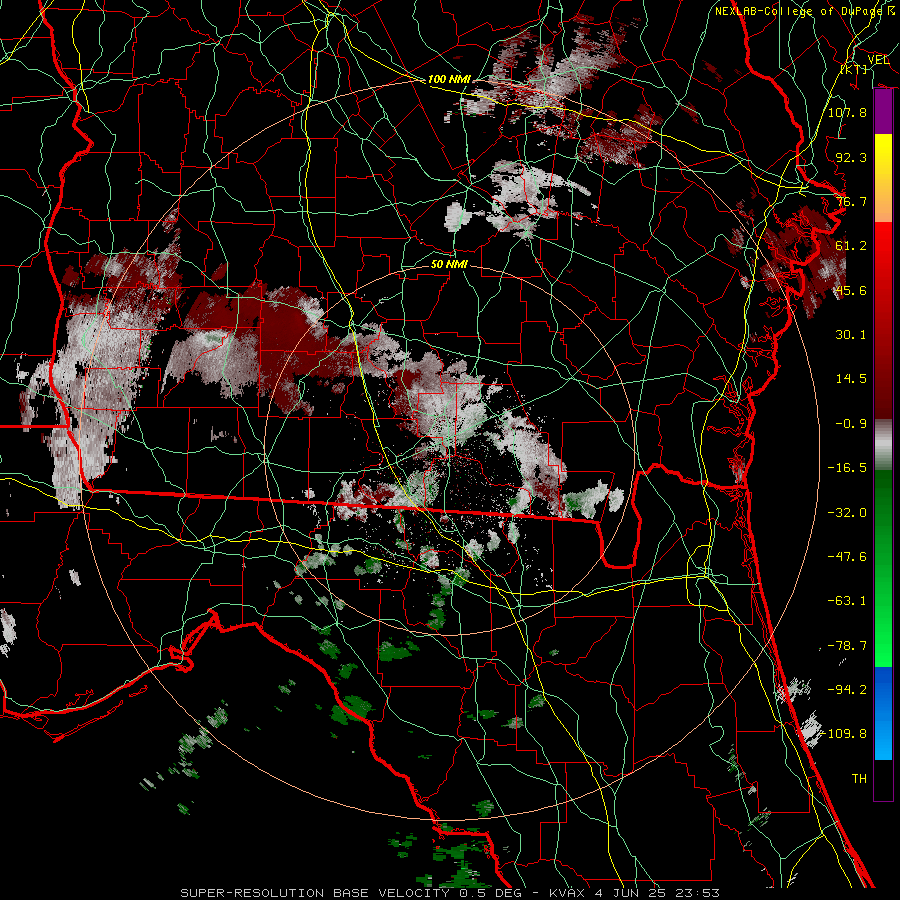Click the 100 NMI range ring label
The height and width of the screenshot is (900, 900).
[x=449, y=79]
